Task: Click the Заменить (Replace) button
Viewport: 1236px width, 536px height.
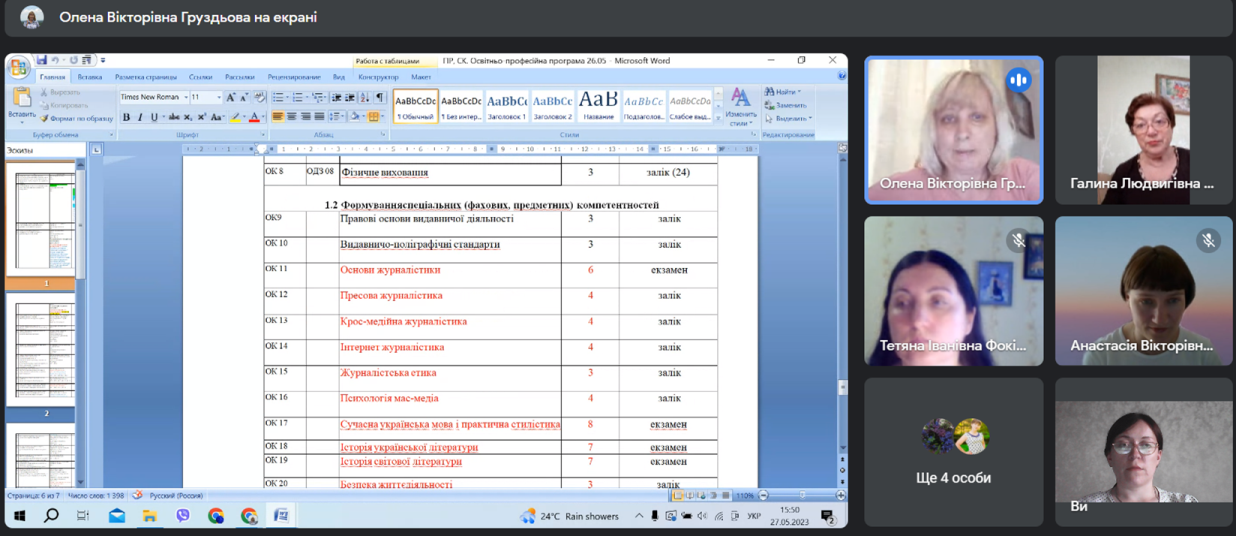Action: coord(786,105)
